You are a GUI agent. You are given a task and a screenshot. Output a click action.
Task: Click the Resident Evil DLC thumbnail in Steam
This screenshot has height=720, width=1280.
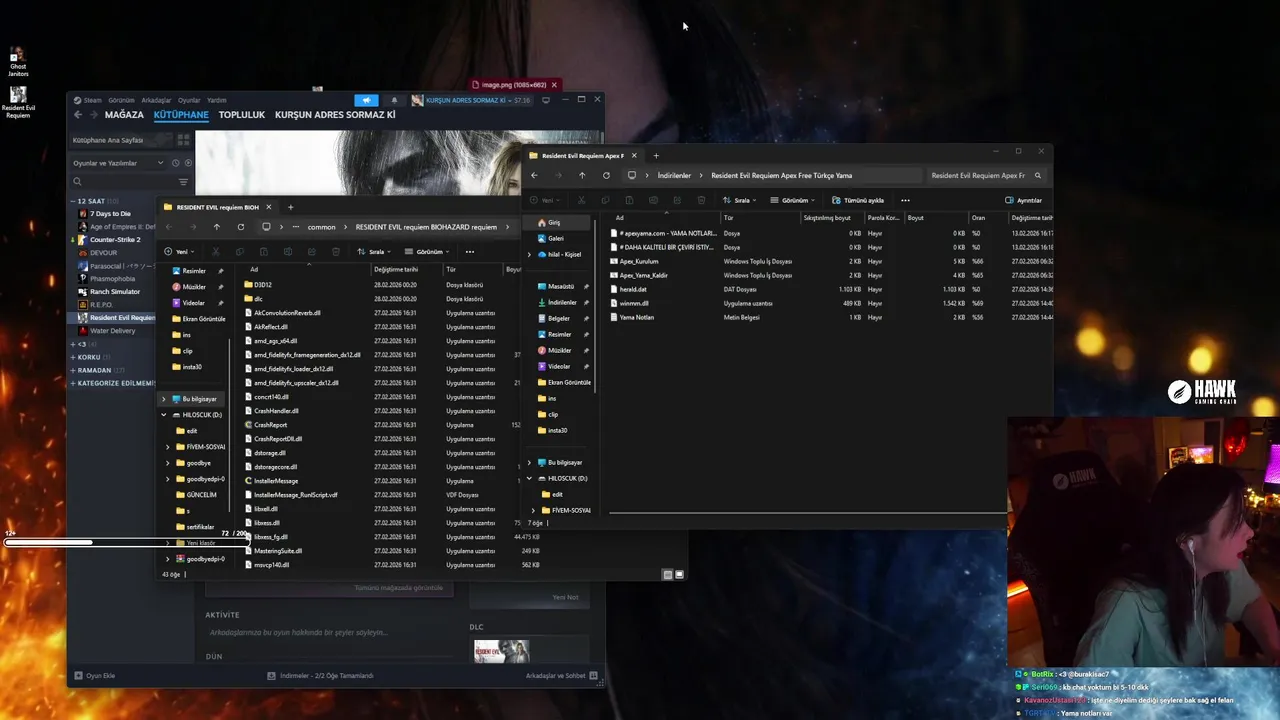click(501, 651)
